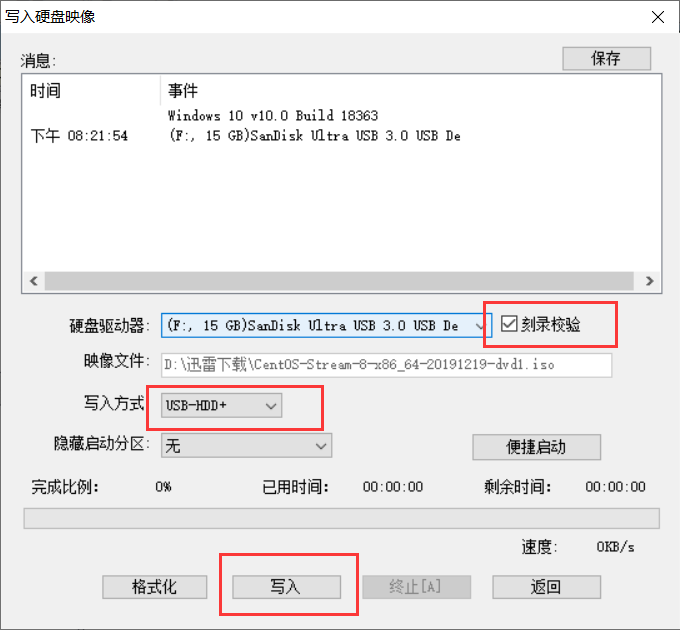Select the SanDisk Ultra USB message row

342,136
